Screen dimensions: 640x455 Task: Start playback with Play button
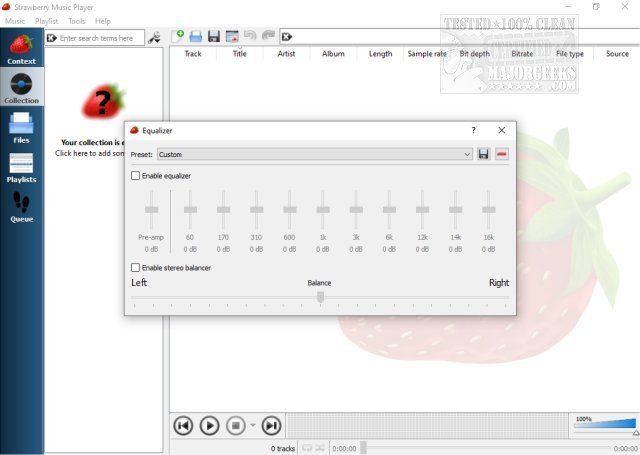[x=209, y=426]
